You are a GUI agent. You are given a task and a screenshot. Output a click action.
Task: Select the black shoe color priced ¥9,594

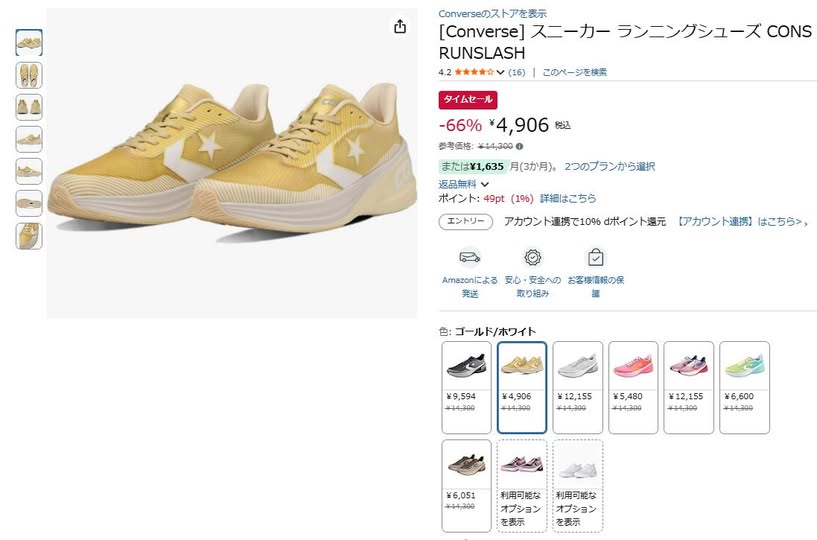click(x=466, y=387)
